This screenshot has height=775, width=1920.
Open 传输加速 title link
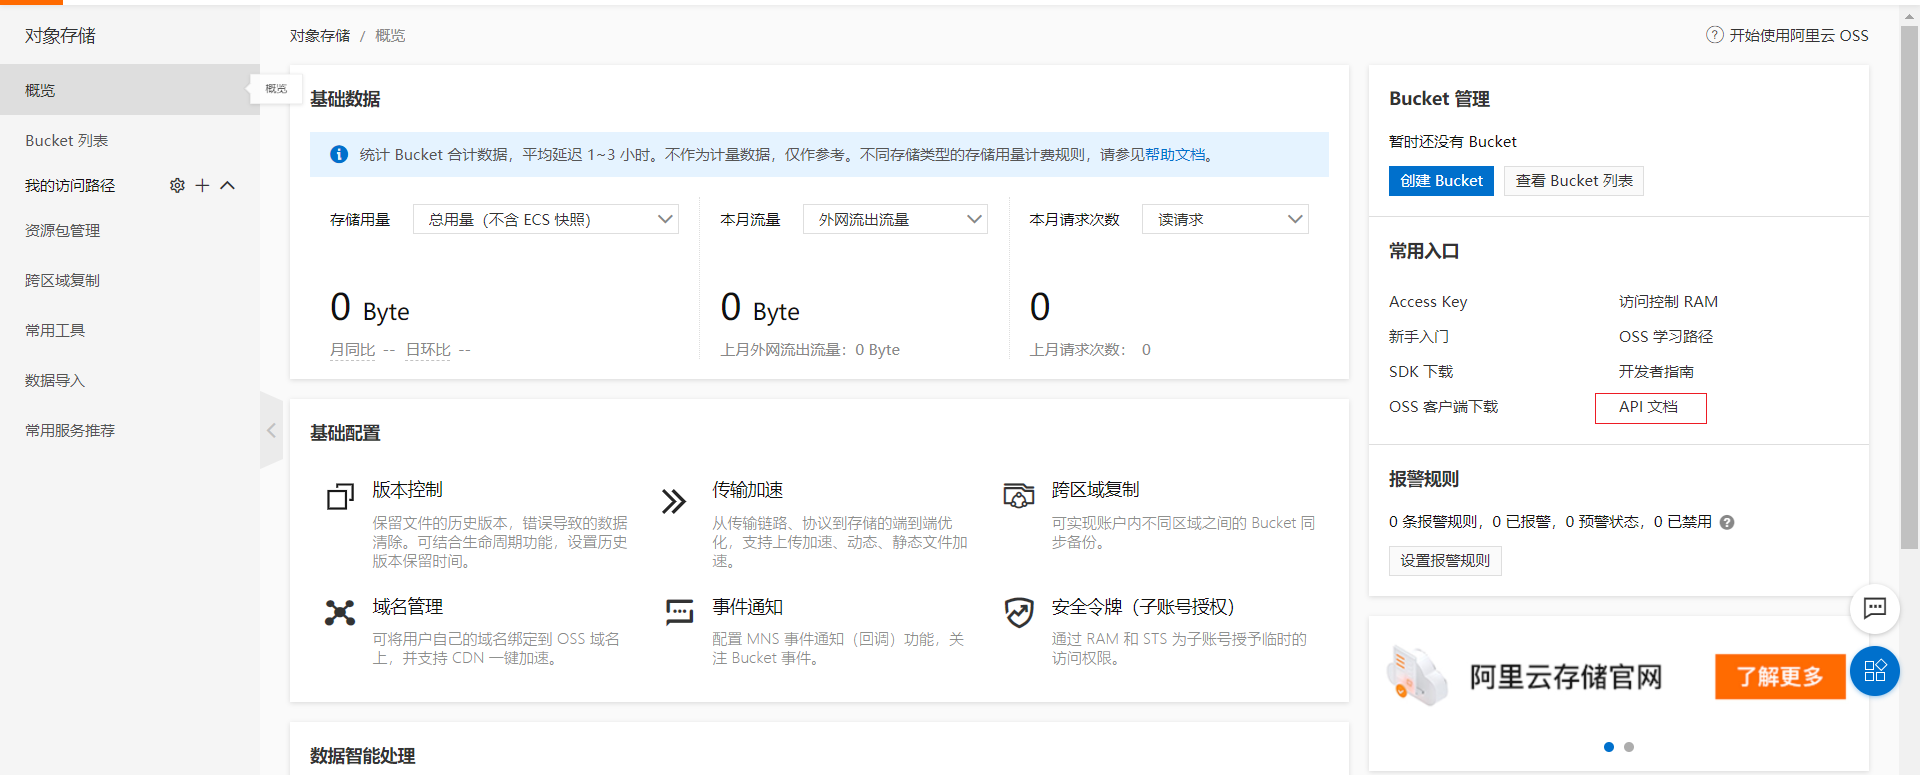[x=747, y=490]
